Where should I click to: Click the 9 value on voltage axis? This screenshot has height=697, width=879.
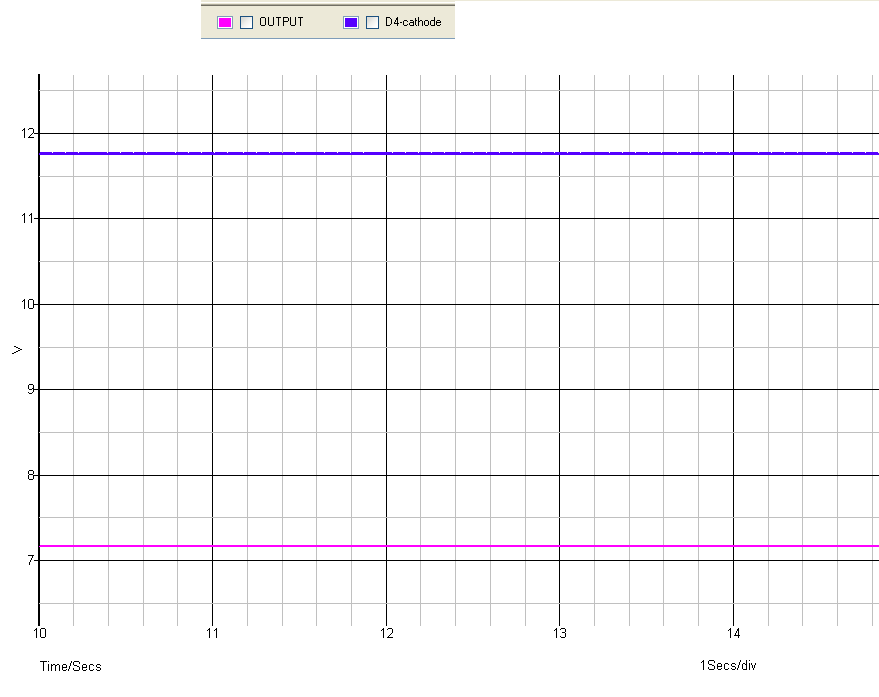pyautogui.click(x=30, y=389)
